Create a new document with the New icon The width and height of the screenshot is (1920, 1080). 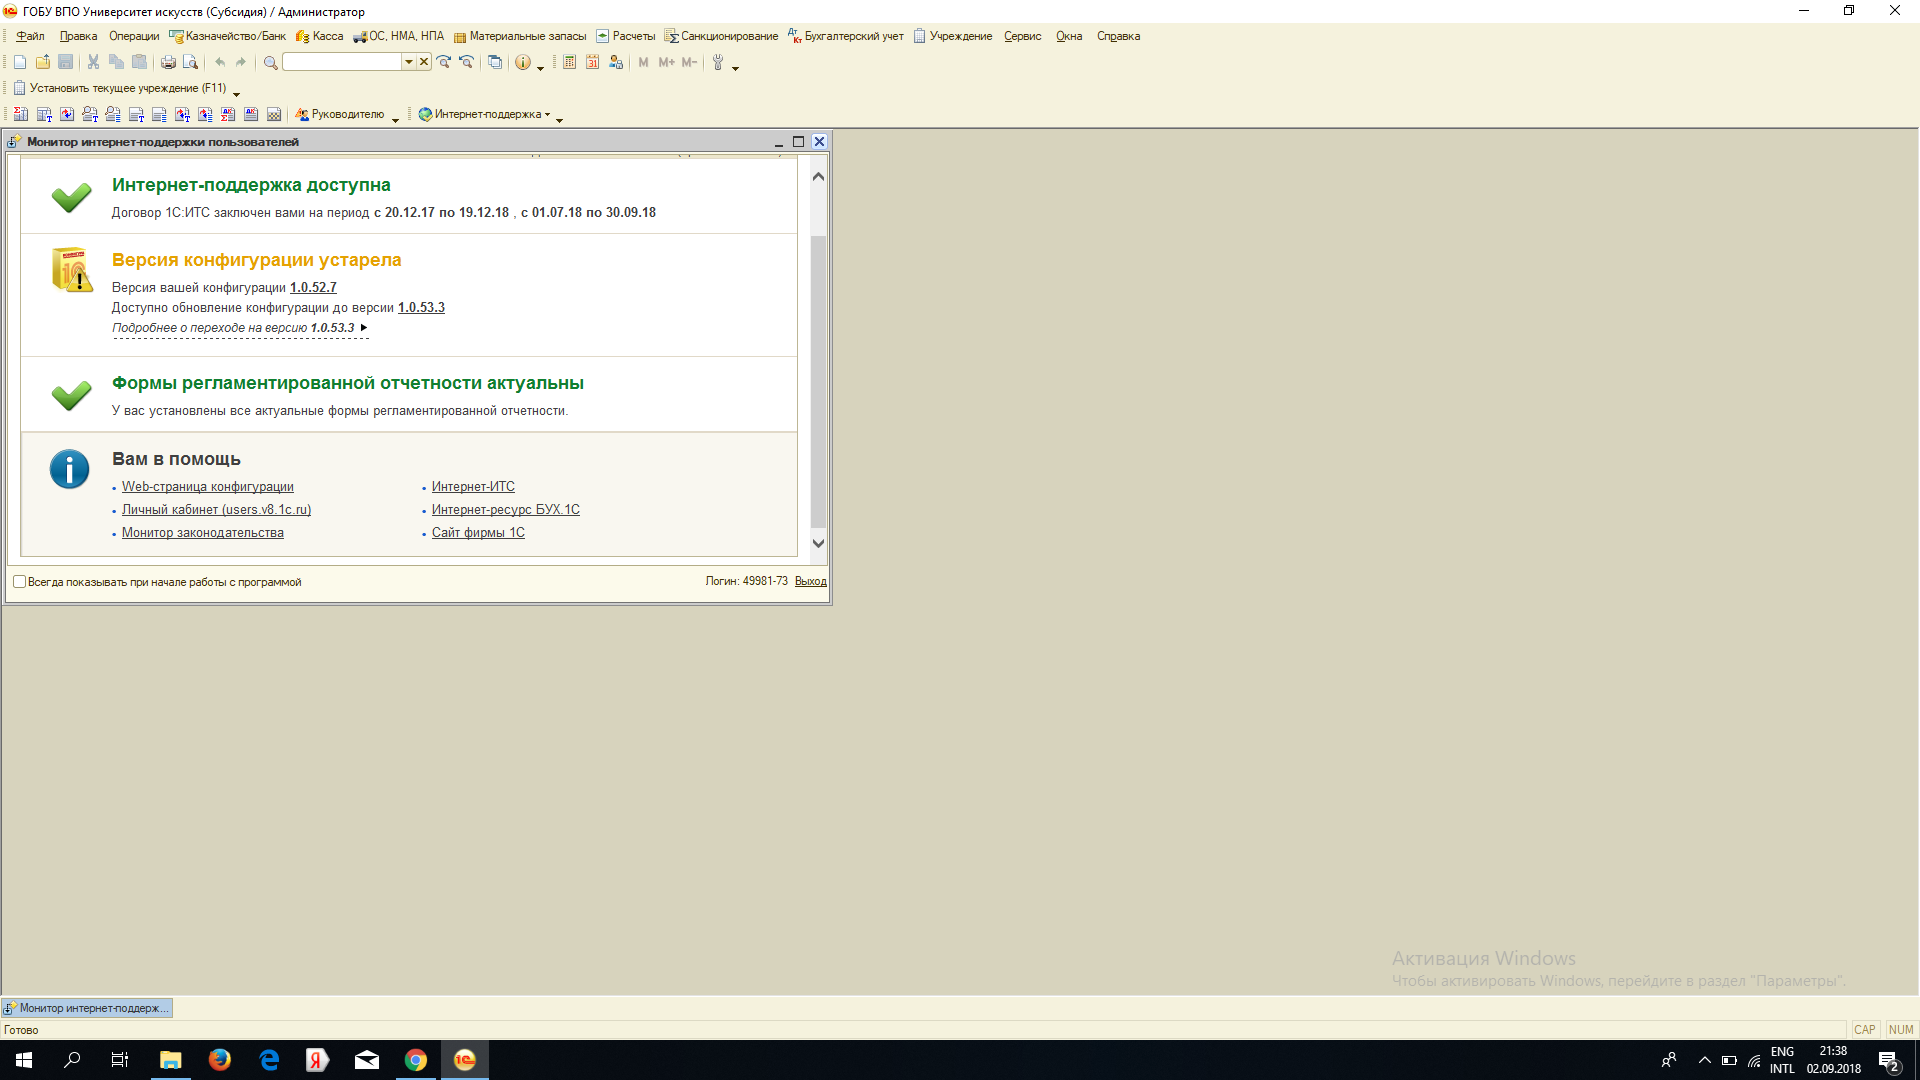point(20,62)
